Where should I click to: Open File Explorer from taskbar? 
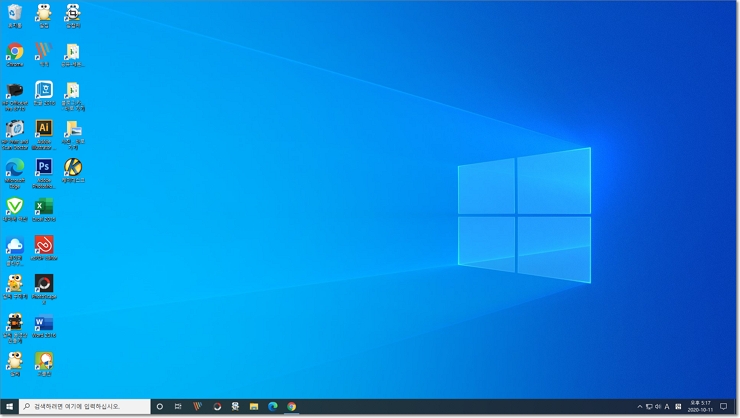(x=254, y=406)
